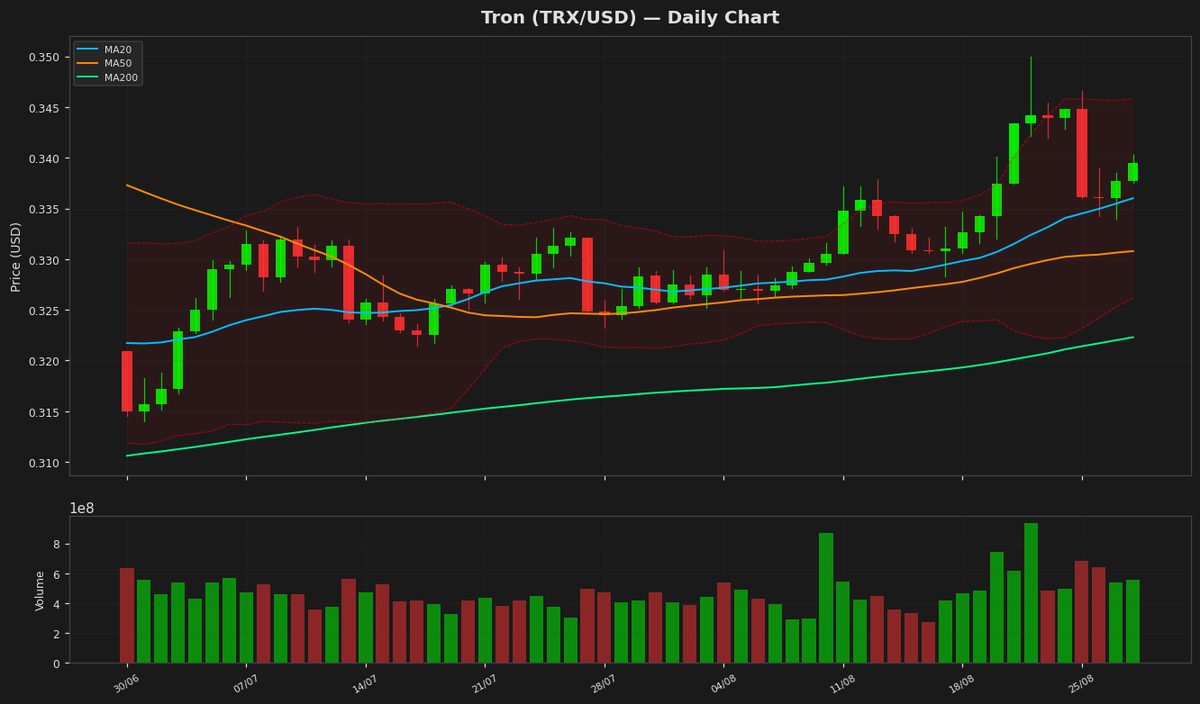1200x704 pixels.
Task: Click the 30/06 date label
Action: coord(126,682)
